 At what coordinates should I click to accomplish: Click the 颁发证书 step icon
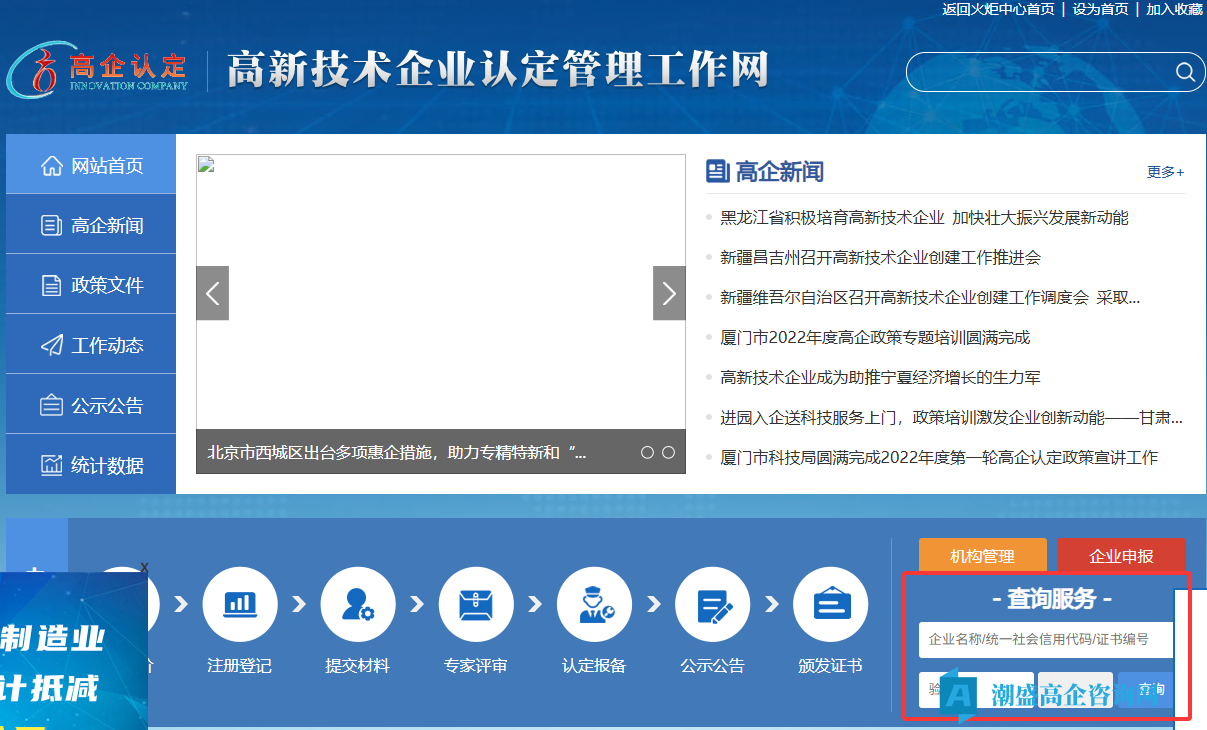coord(830,604)
